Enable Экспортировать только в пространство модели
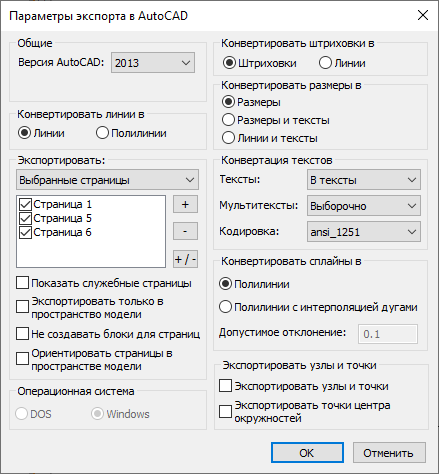 pos(22,307)
